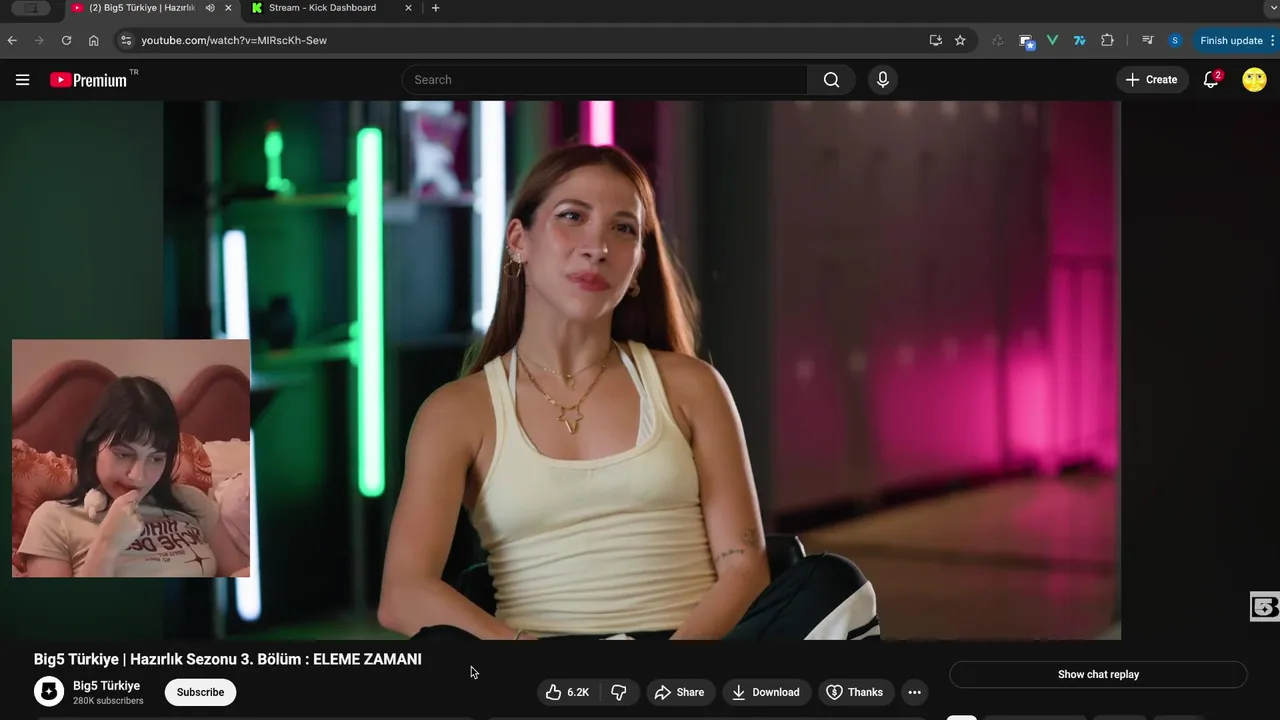Open Chrome profile S avatar
1280x720 pixels.
1175,40
